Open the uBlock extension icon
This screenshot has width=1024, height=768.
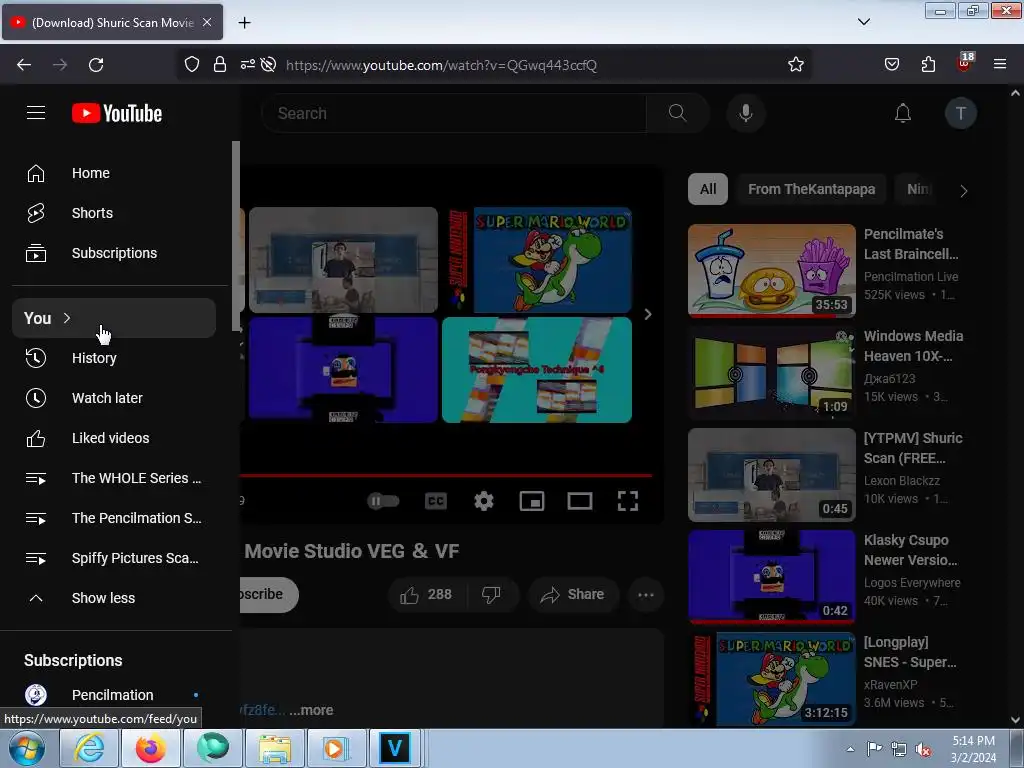click(965, 63)
